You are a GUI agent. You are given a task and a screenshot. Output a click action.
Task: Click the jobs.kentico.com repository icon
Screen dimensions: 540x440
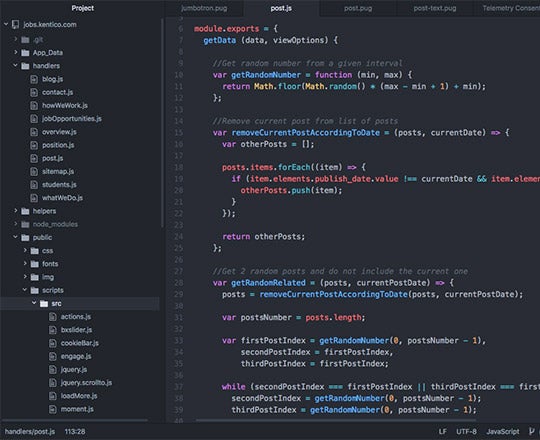[x=15, y=24]
